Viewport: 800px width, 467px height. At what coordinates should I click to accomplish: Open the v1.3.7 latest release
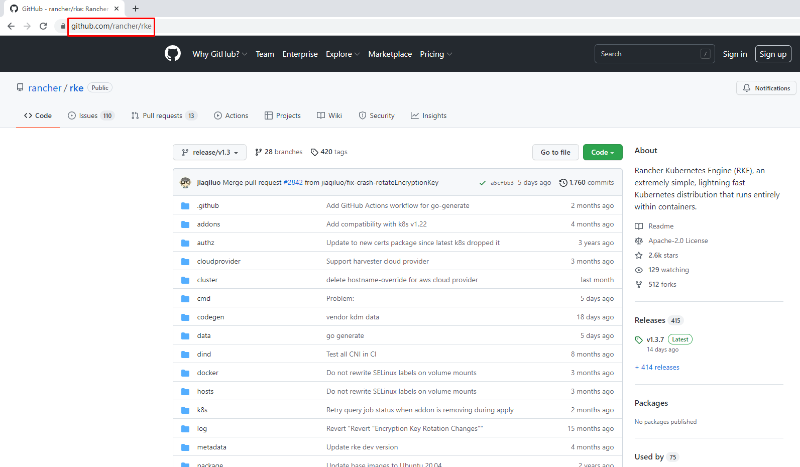coord(655,339)
